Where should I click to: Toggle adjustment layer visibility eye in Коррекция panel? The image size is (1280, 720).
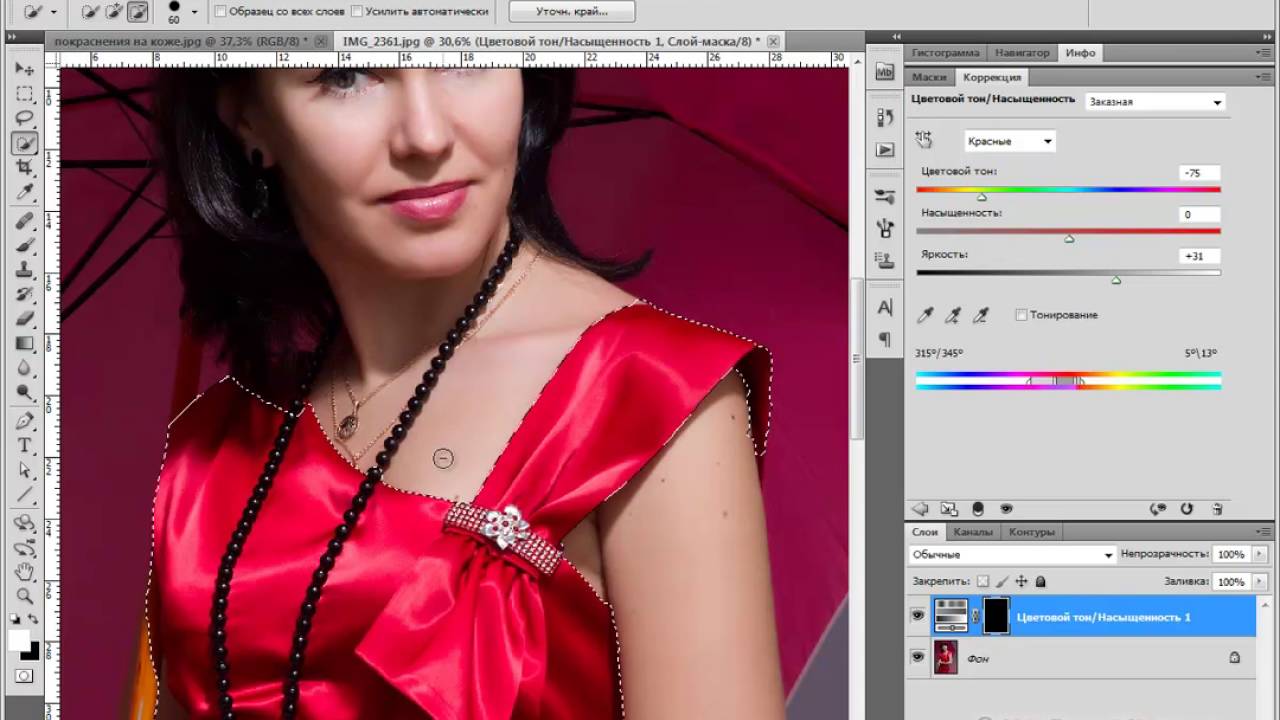point(1006,509)
